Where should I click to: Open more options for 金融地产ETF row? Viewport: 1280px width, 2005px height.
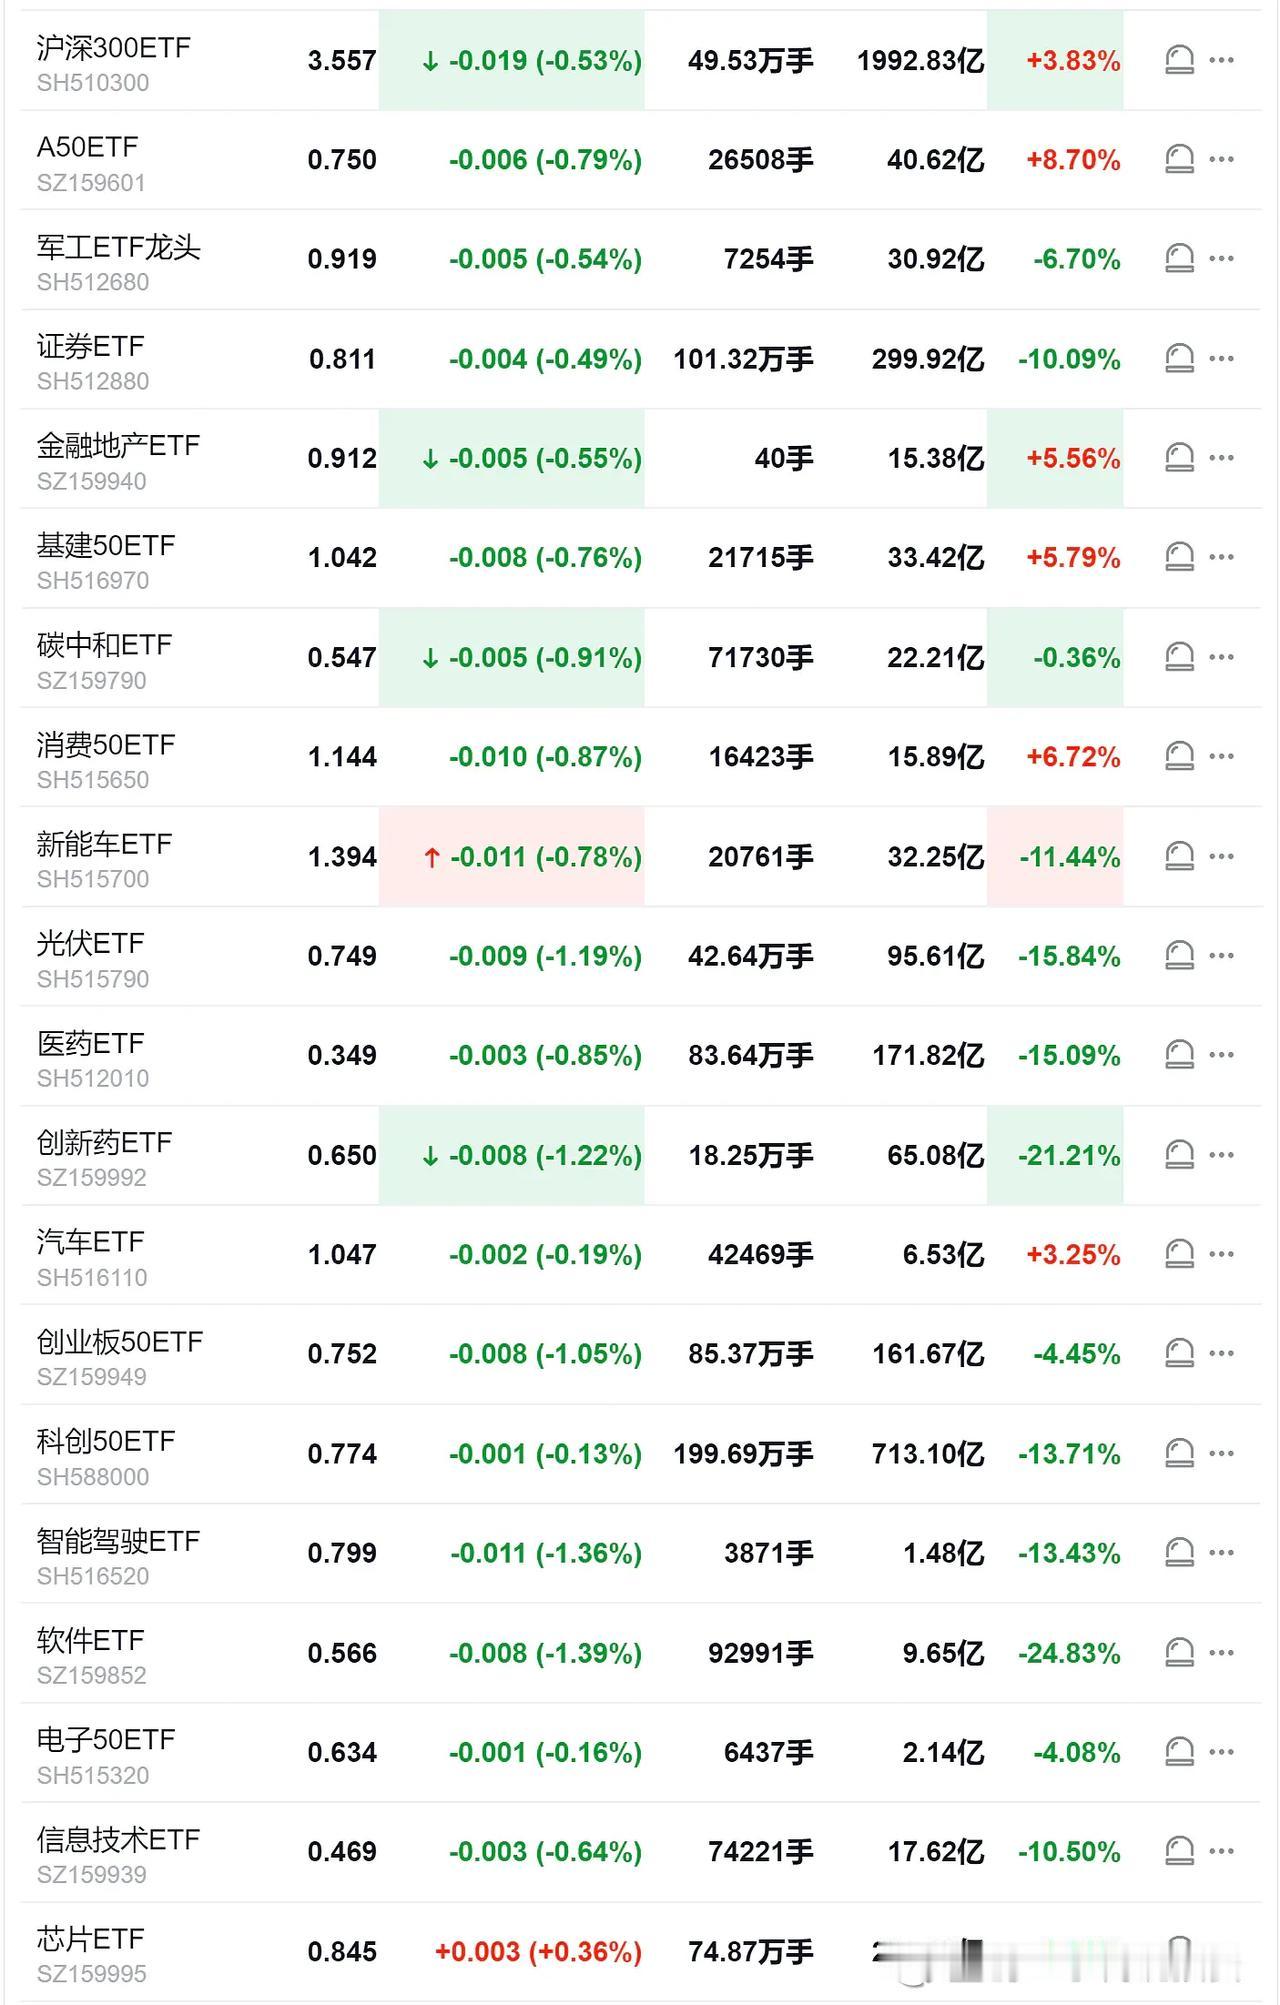(x=1221, y=458)
